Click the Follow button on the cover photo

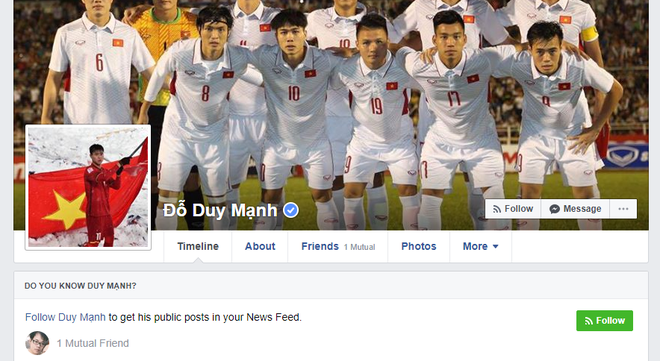[513, 209]
